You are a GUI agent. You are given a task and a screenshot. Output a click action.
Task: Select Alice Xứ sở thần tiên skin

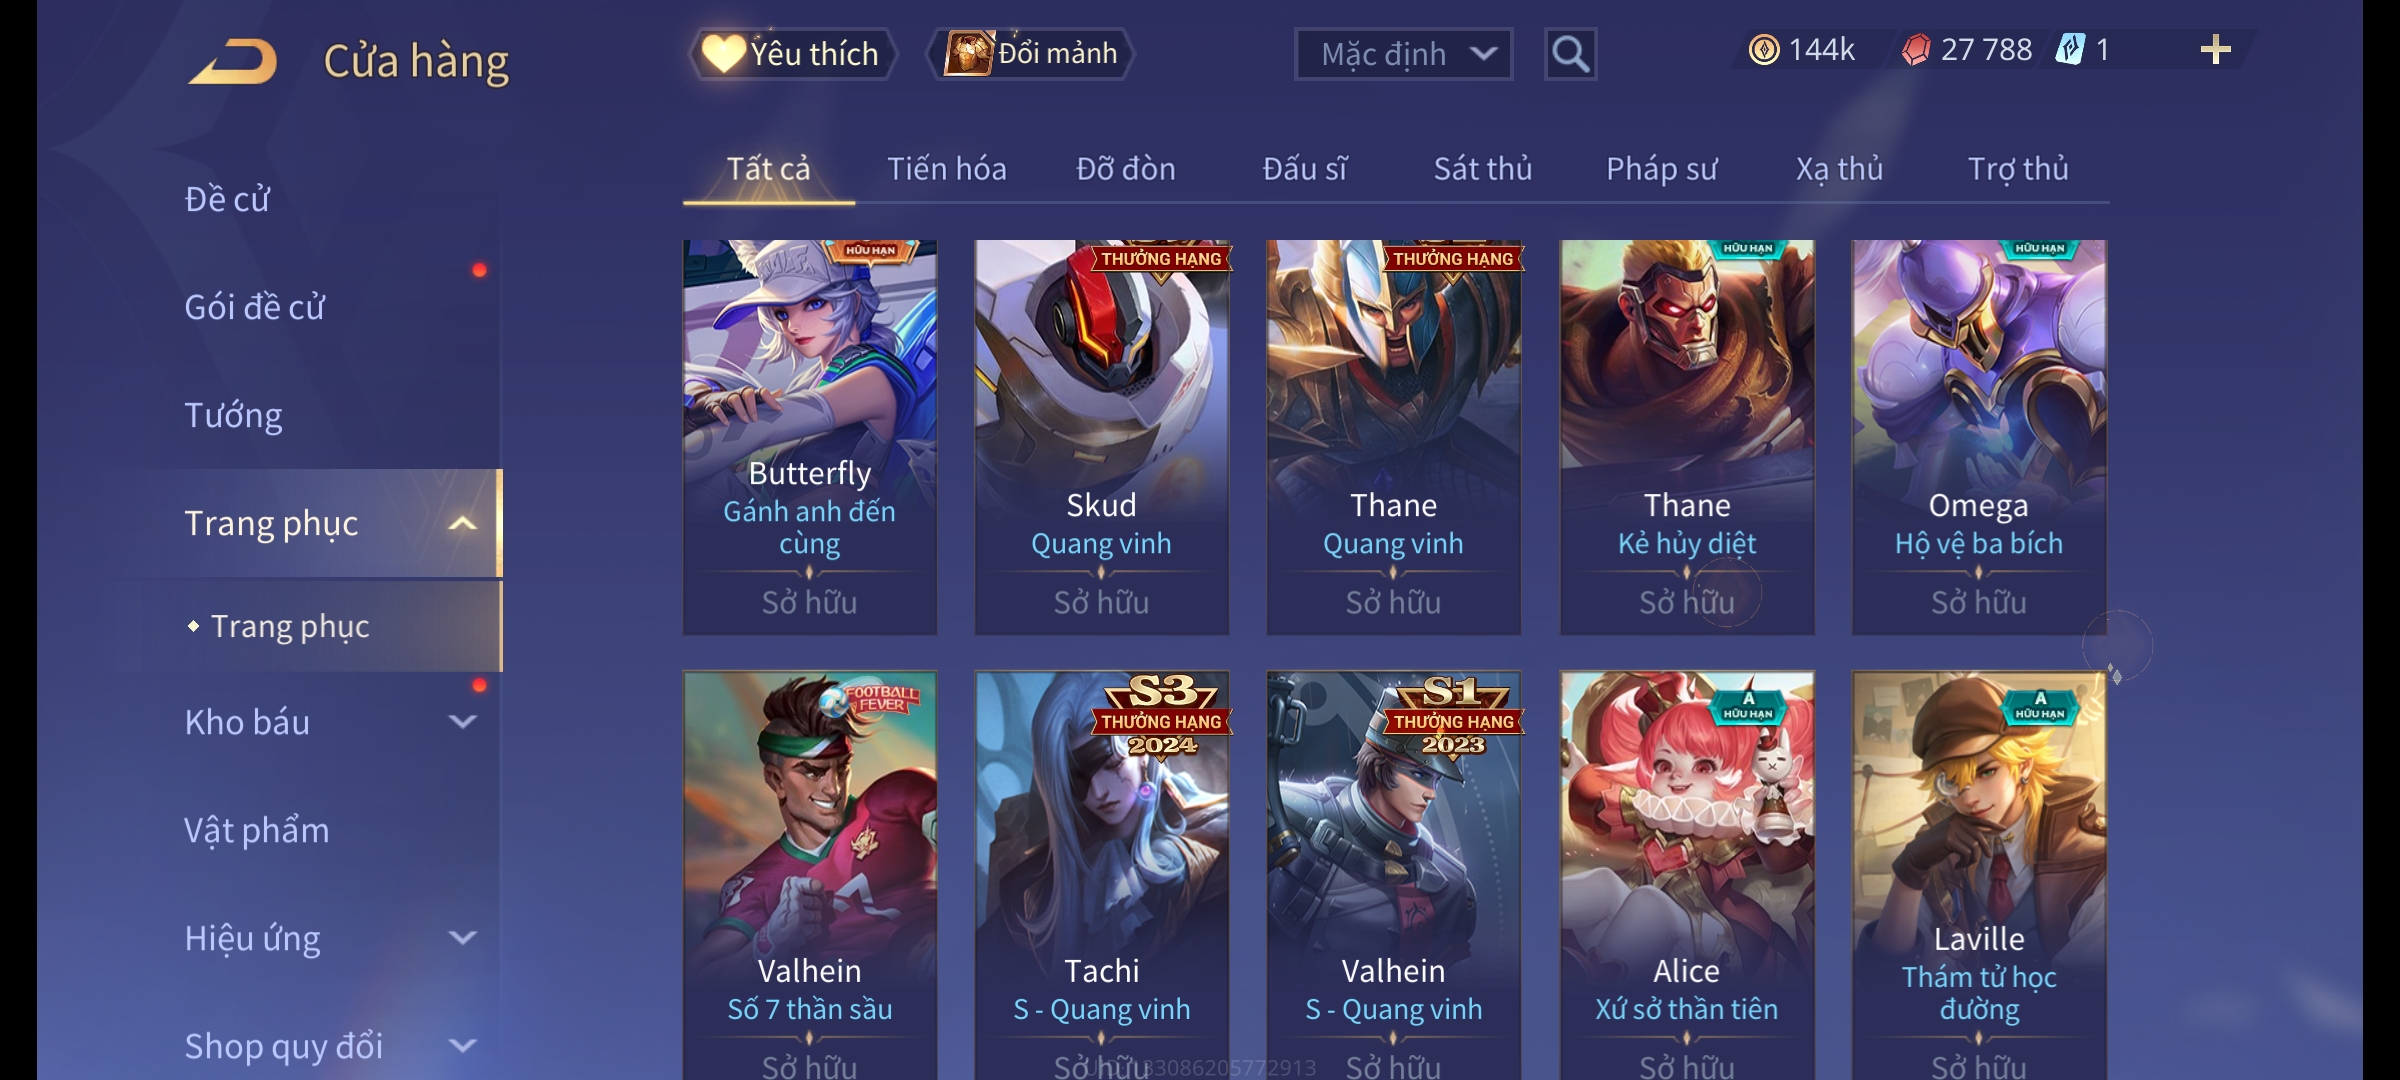1687,875
